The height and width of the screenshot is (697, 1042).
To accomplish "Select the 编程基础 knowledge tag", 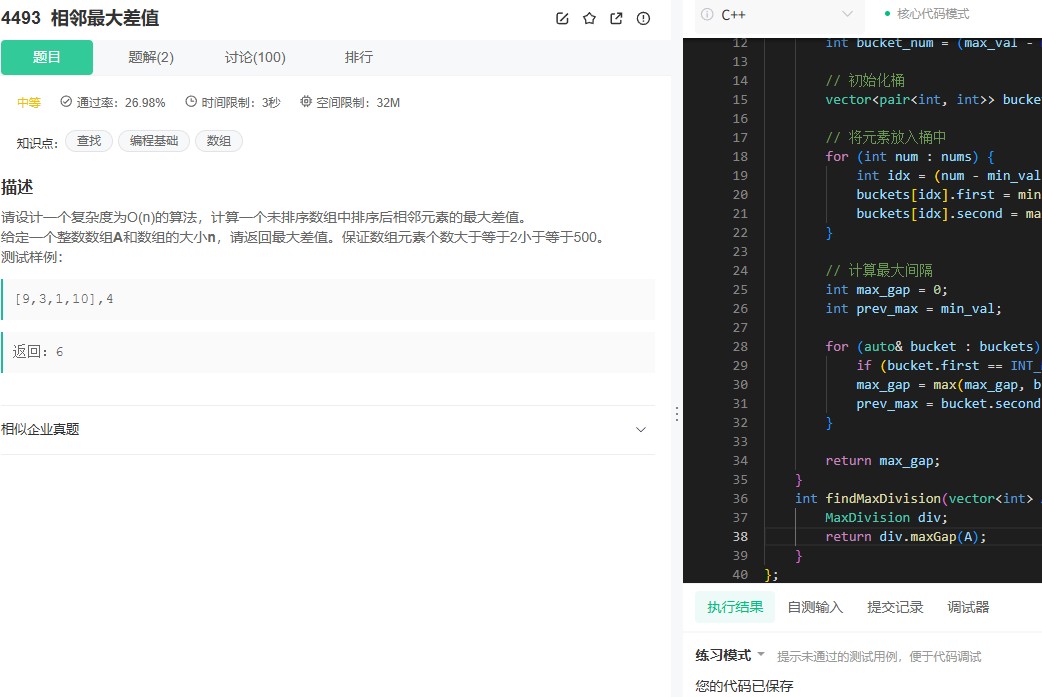I will [154, 141].
